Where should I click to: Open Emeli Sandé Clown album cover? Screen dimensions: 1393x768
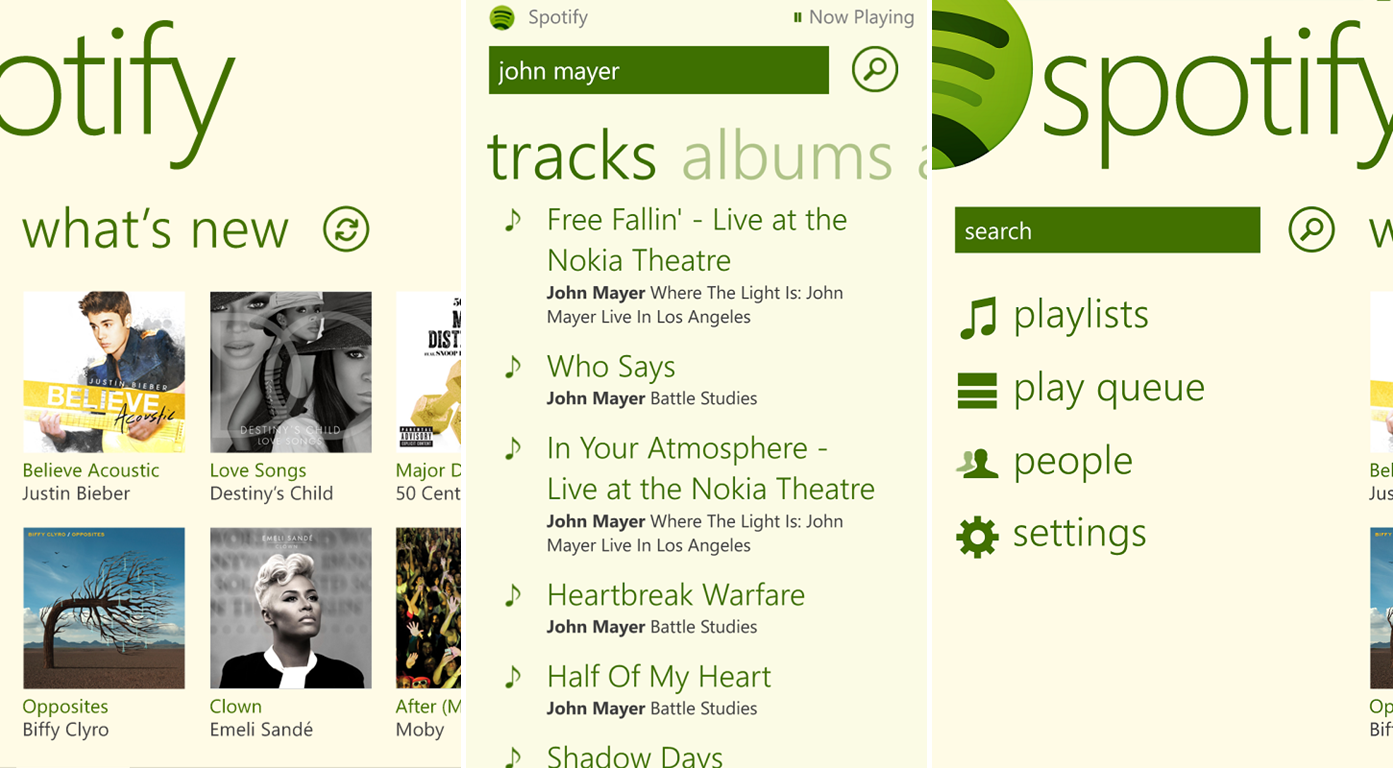291,608
